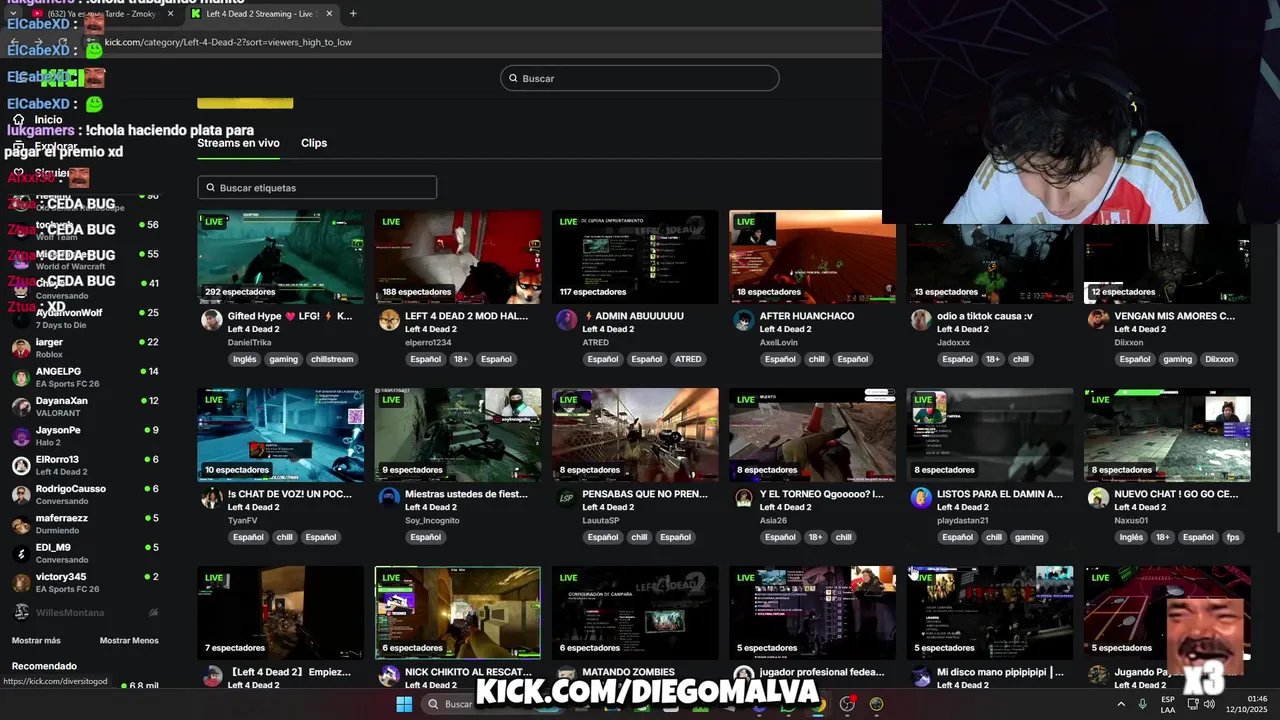
Task: Open the 292 espectadores Gifted Hype stream thumbnail
Action: click(x=281, y=257)
